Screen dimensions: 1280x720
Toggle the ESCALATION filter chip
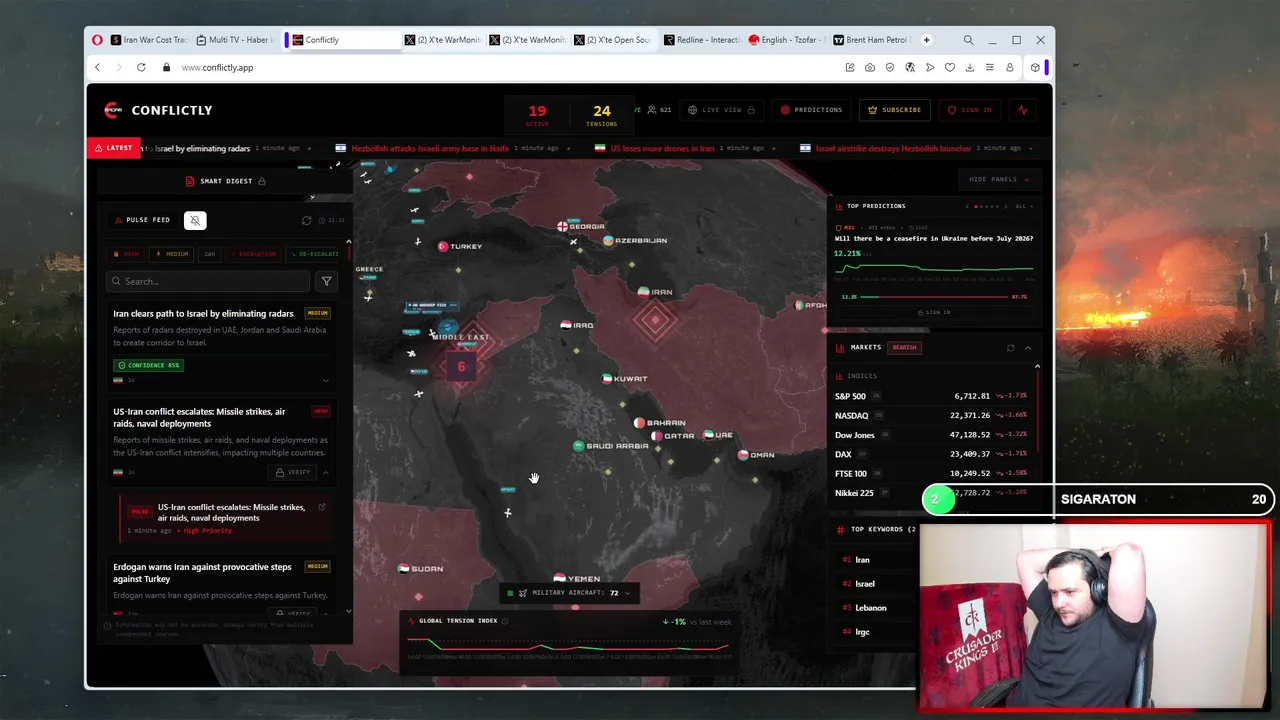pos(253,254)
